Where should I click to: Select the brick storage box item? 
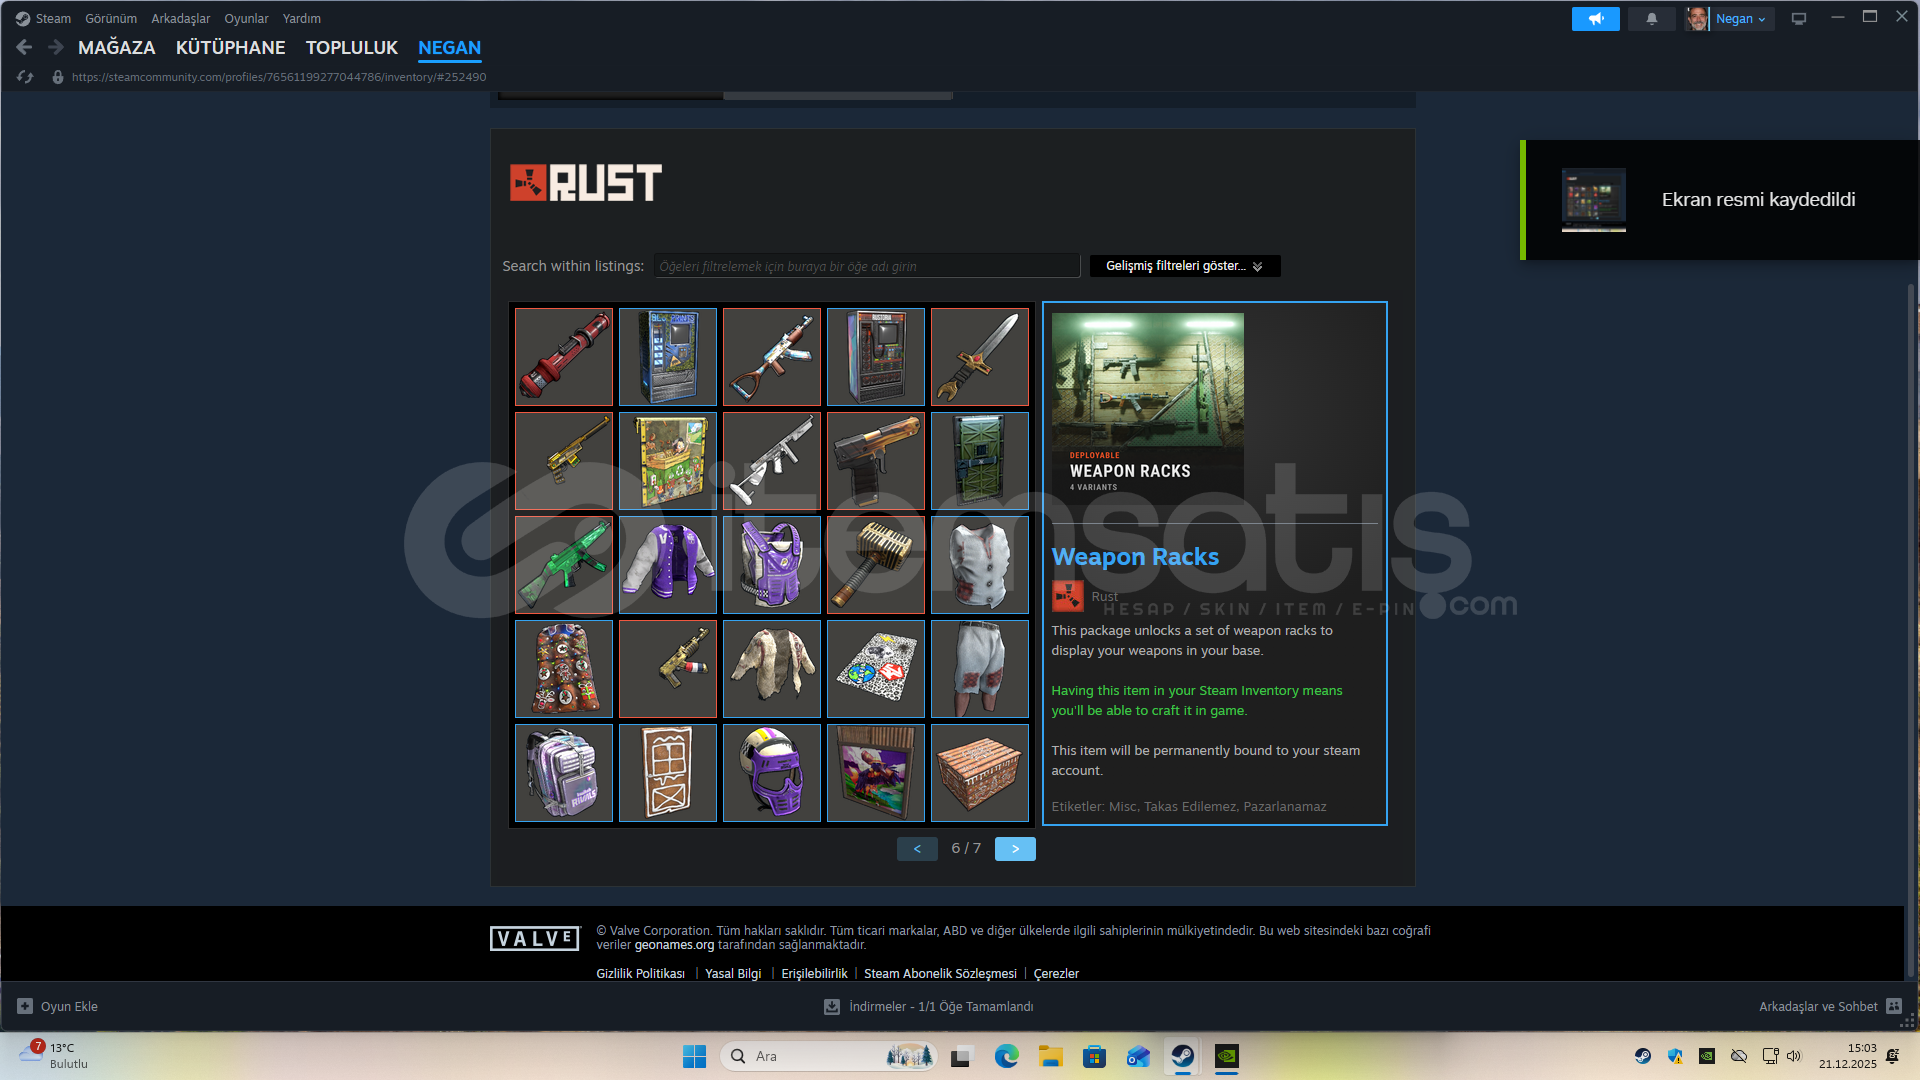979,773
